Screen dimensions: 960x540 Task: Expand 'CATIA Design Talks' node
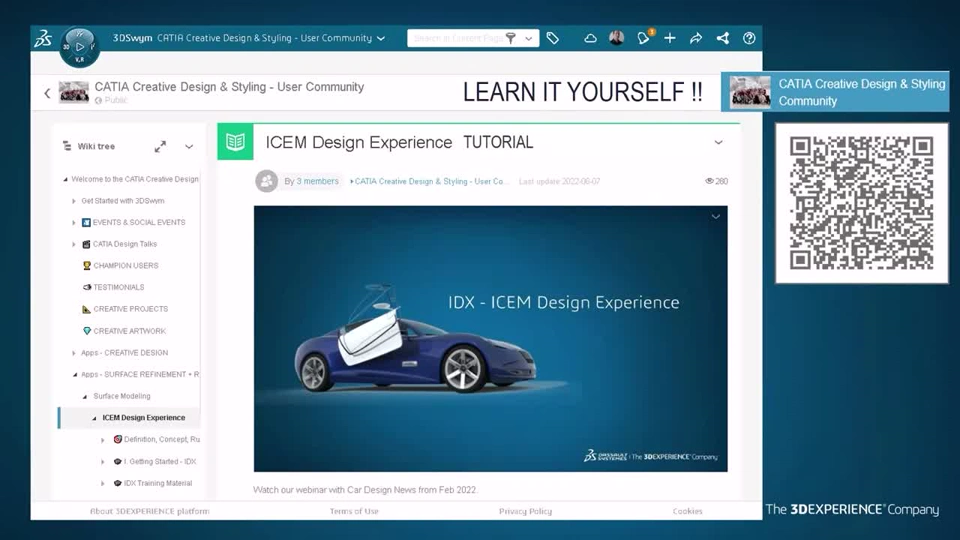(74, 244)
